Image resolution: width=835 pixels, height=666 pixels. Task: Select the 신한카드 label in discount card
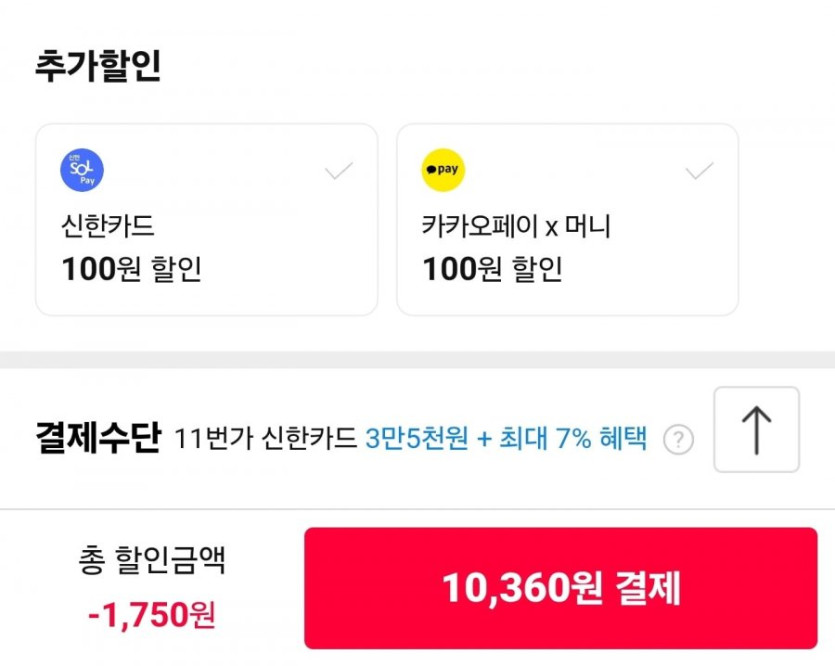[108, 227]
